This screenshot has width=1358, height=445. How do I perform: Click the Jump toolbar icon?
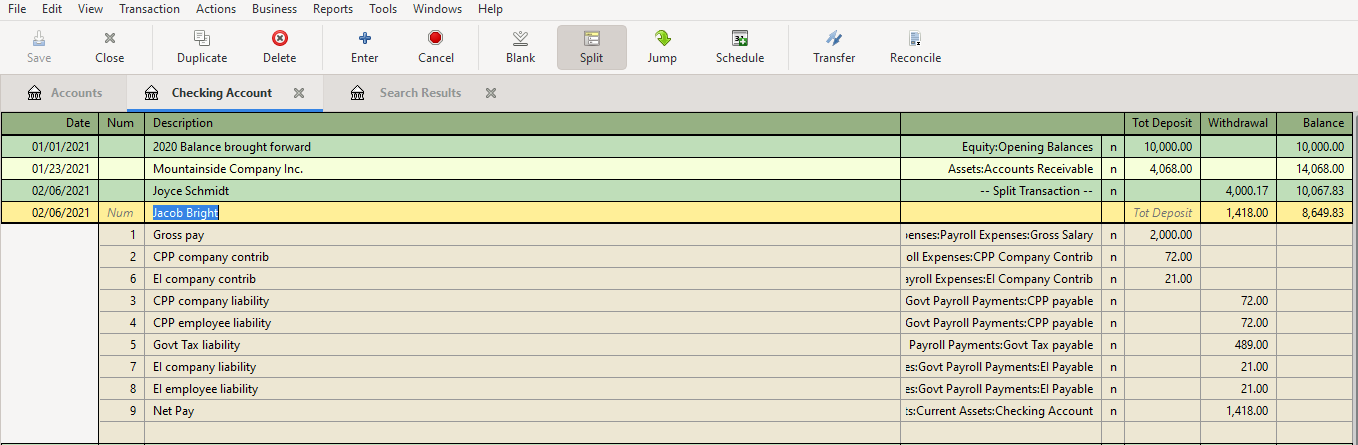(661, 47)
